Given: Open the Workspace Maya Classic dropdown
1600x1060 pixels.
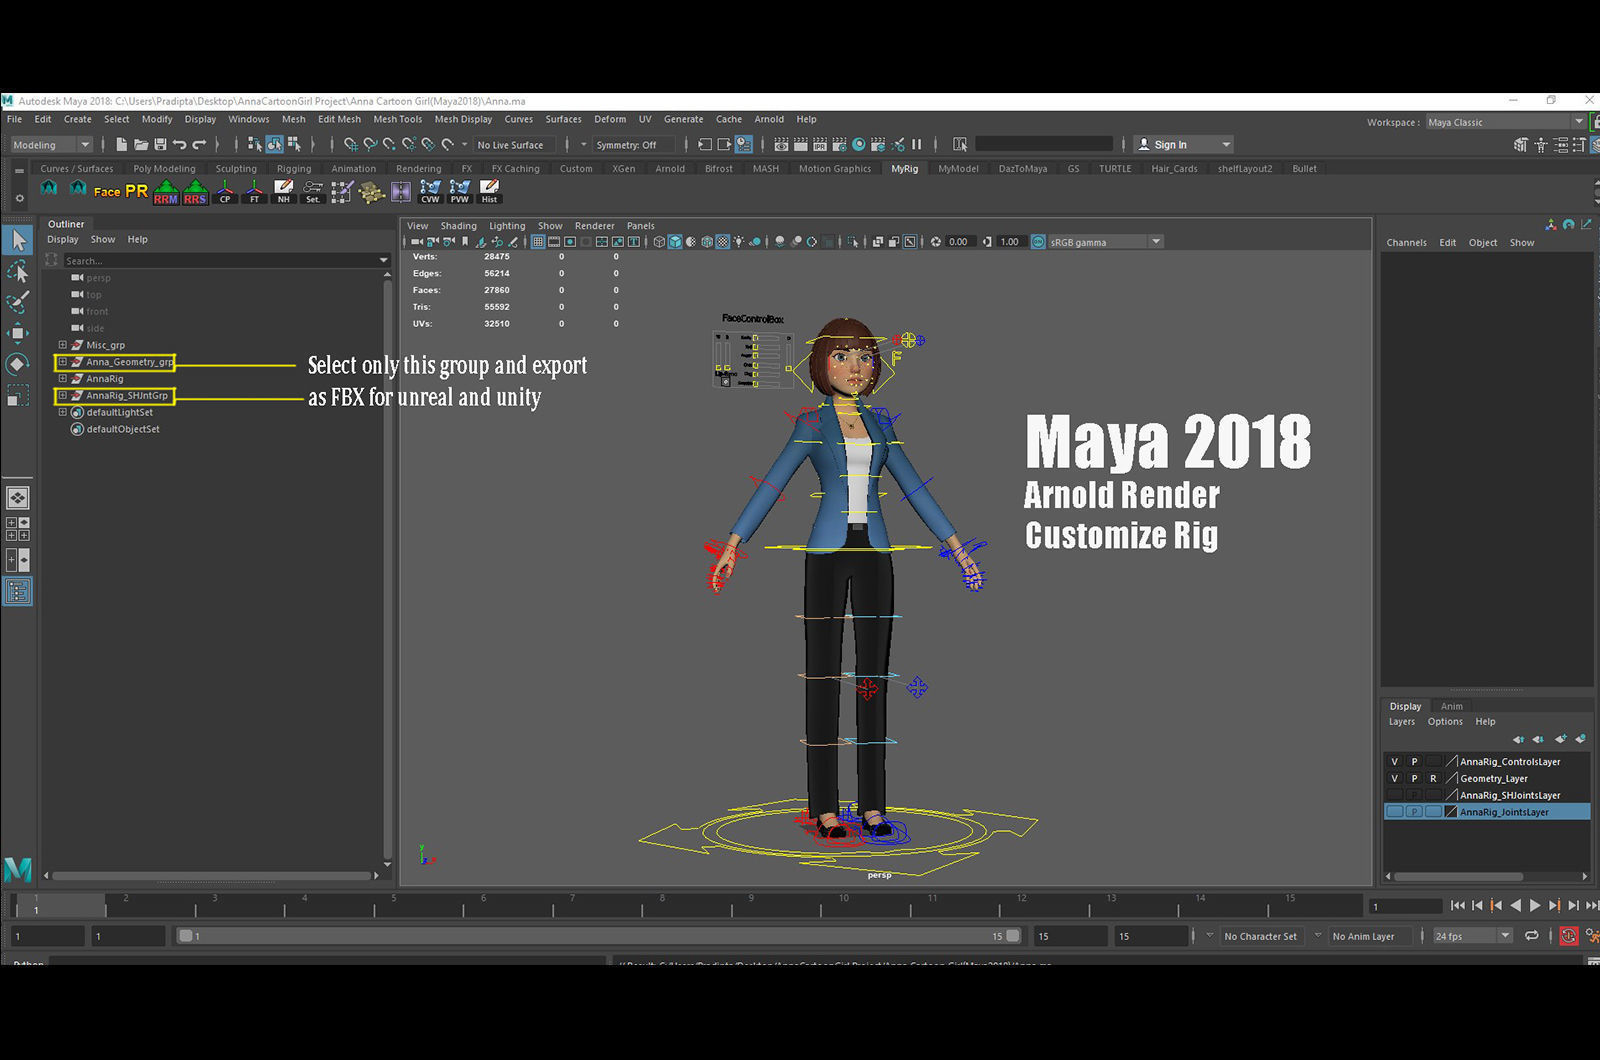Looking at the screenshot, I should pyautogui.click(x=1505, y=122).
